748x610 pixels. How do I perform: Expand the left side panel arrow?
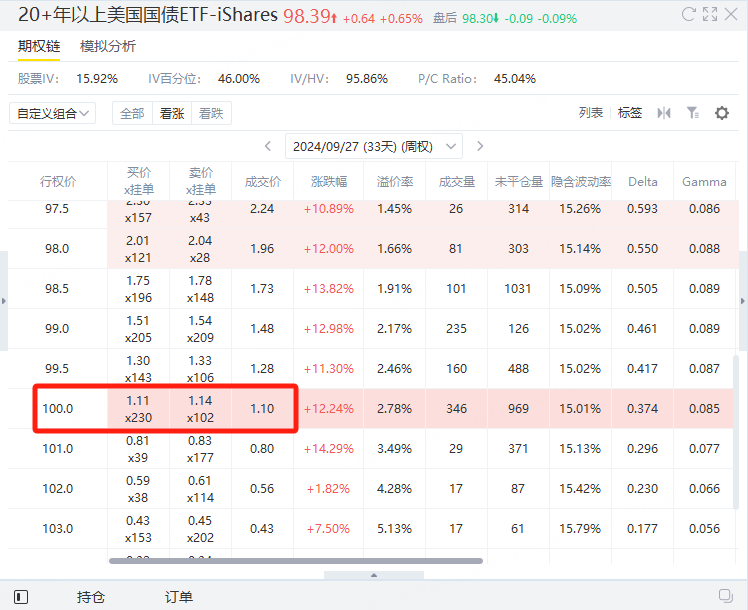coord(4,301)
